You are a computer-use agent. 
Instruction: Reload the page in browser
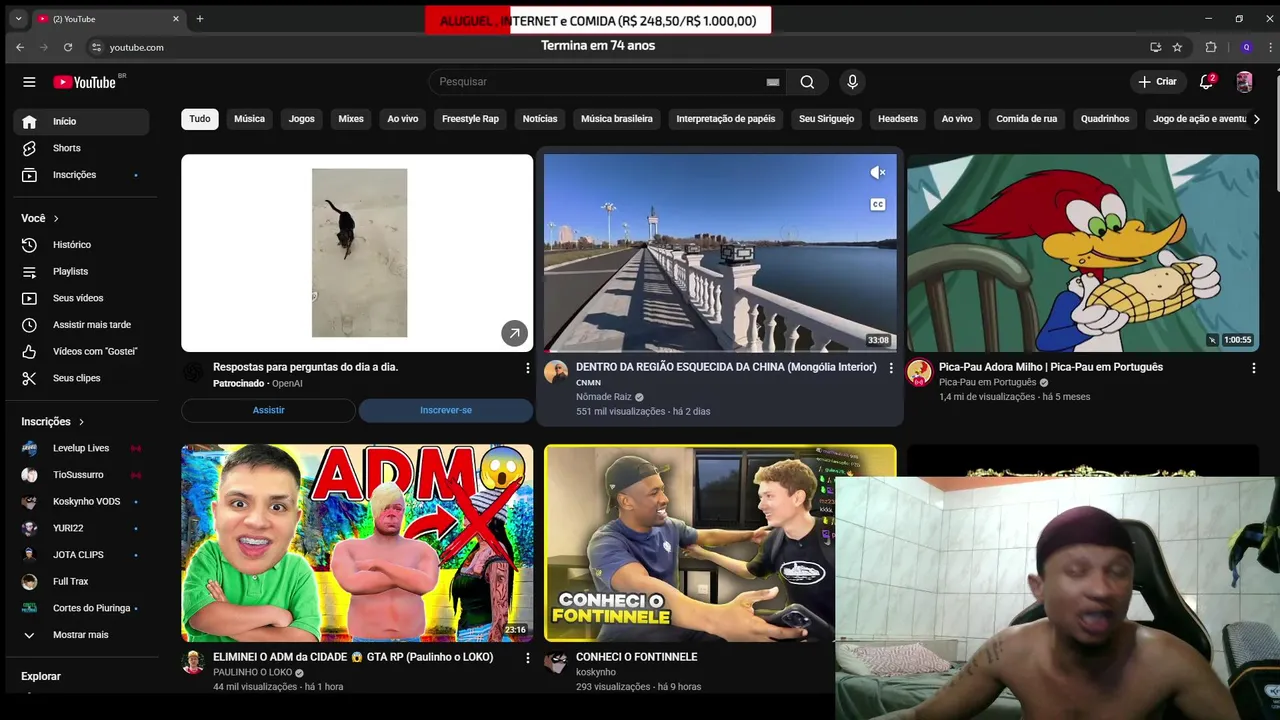tap(68, 47)
